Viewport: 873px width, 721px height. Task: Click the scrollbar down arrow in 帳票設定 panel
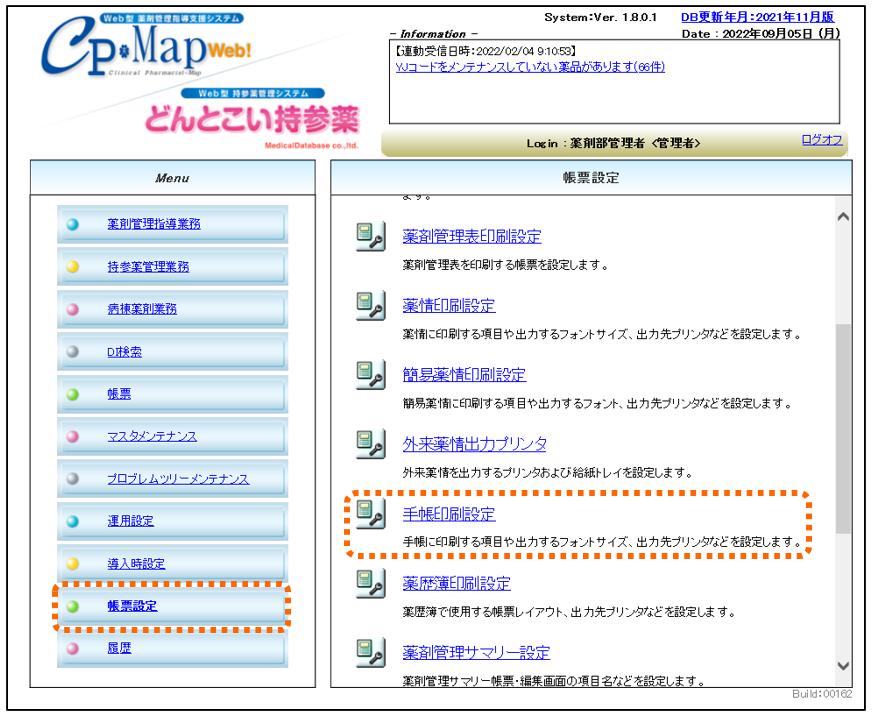click(x=842, y=666)
